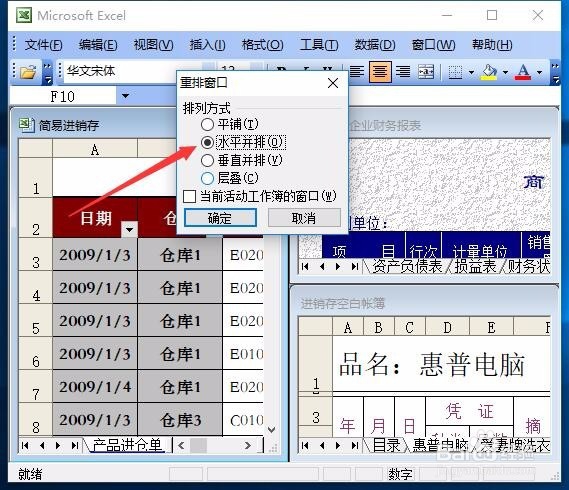Viewport: 569px width, 490px height.
Task: Go to first sheet in 简易进销存 window
Action: pos(25,445)
